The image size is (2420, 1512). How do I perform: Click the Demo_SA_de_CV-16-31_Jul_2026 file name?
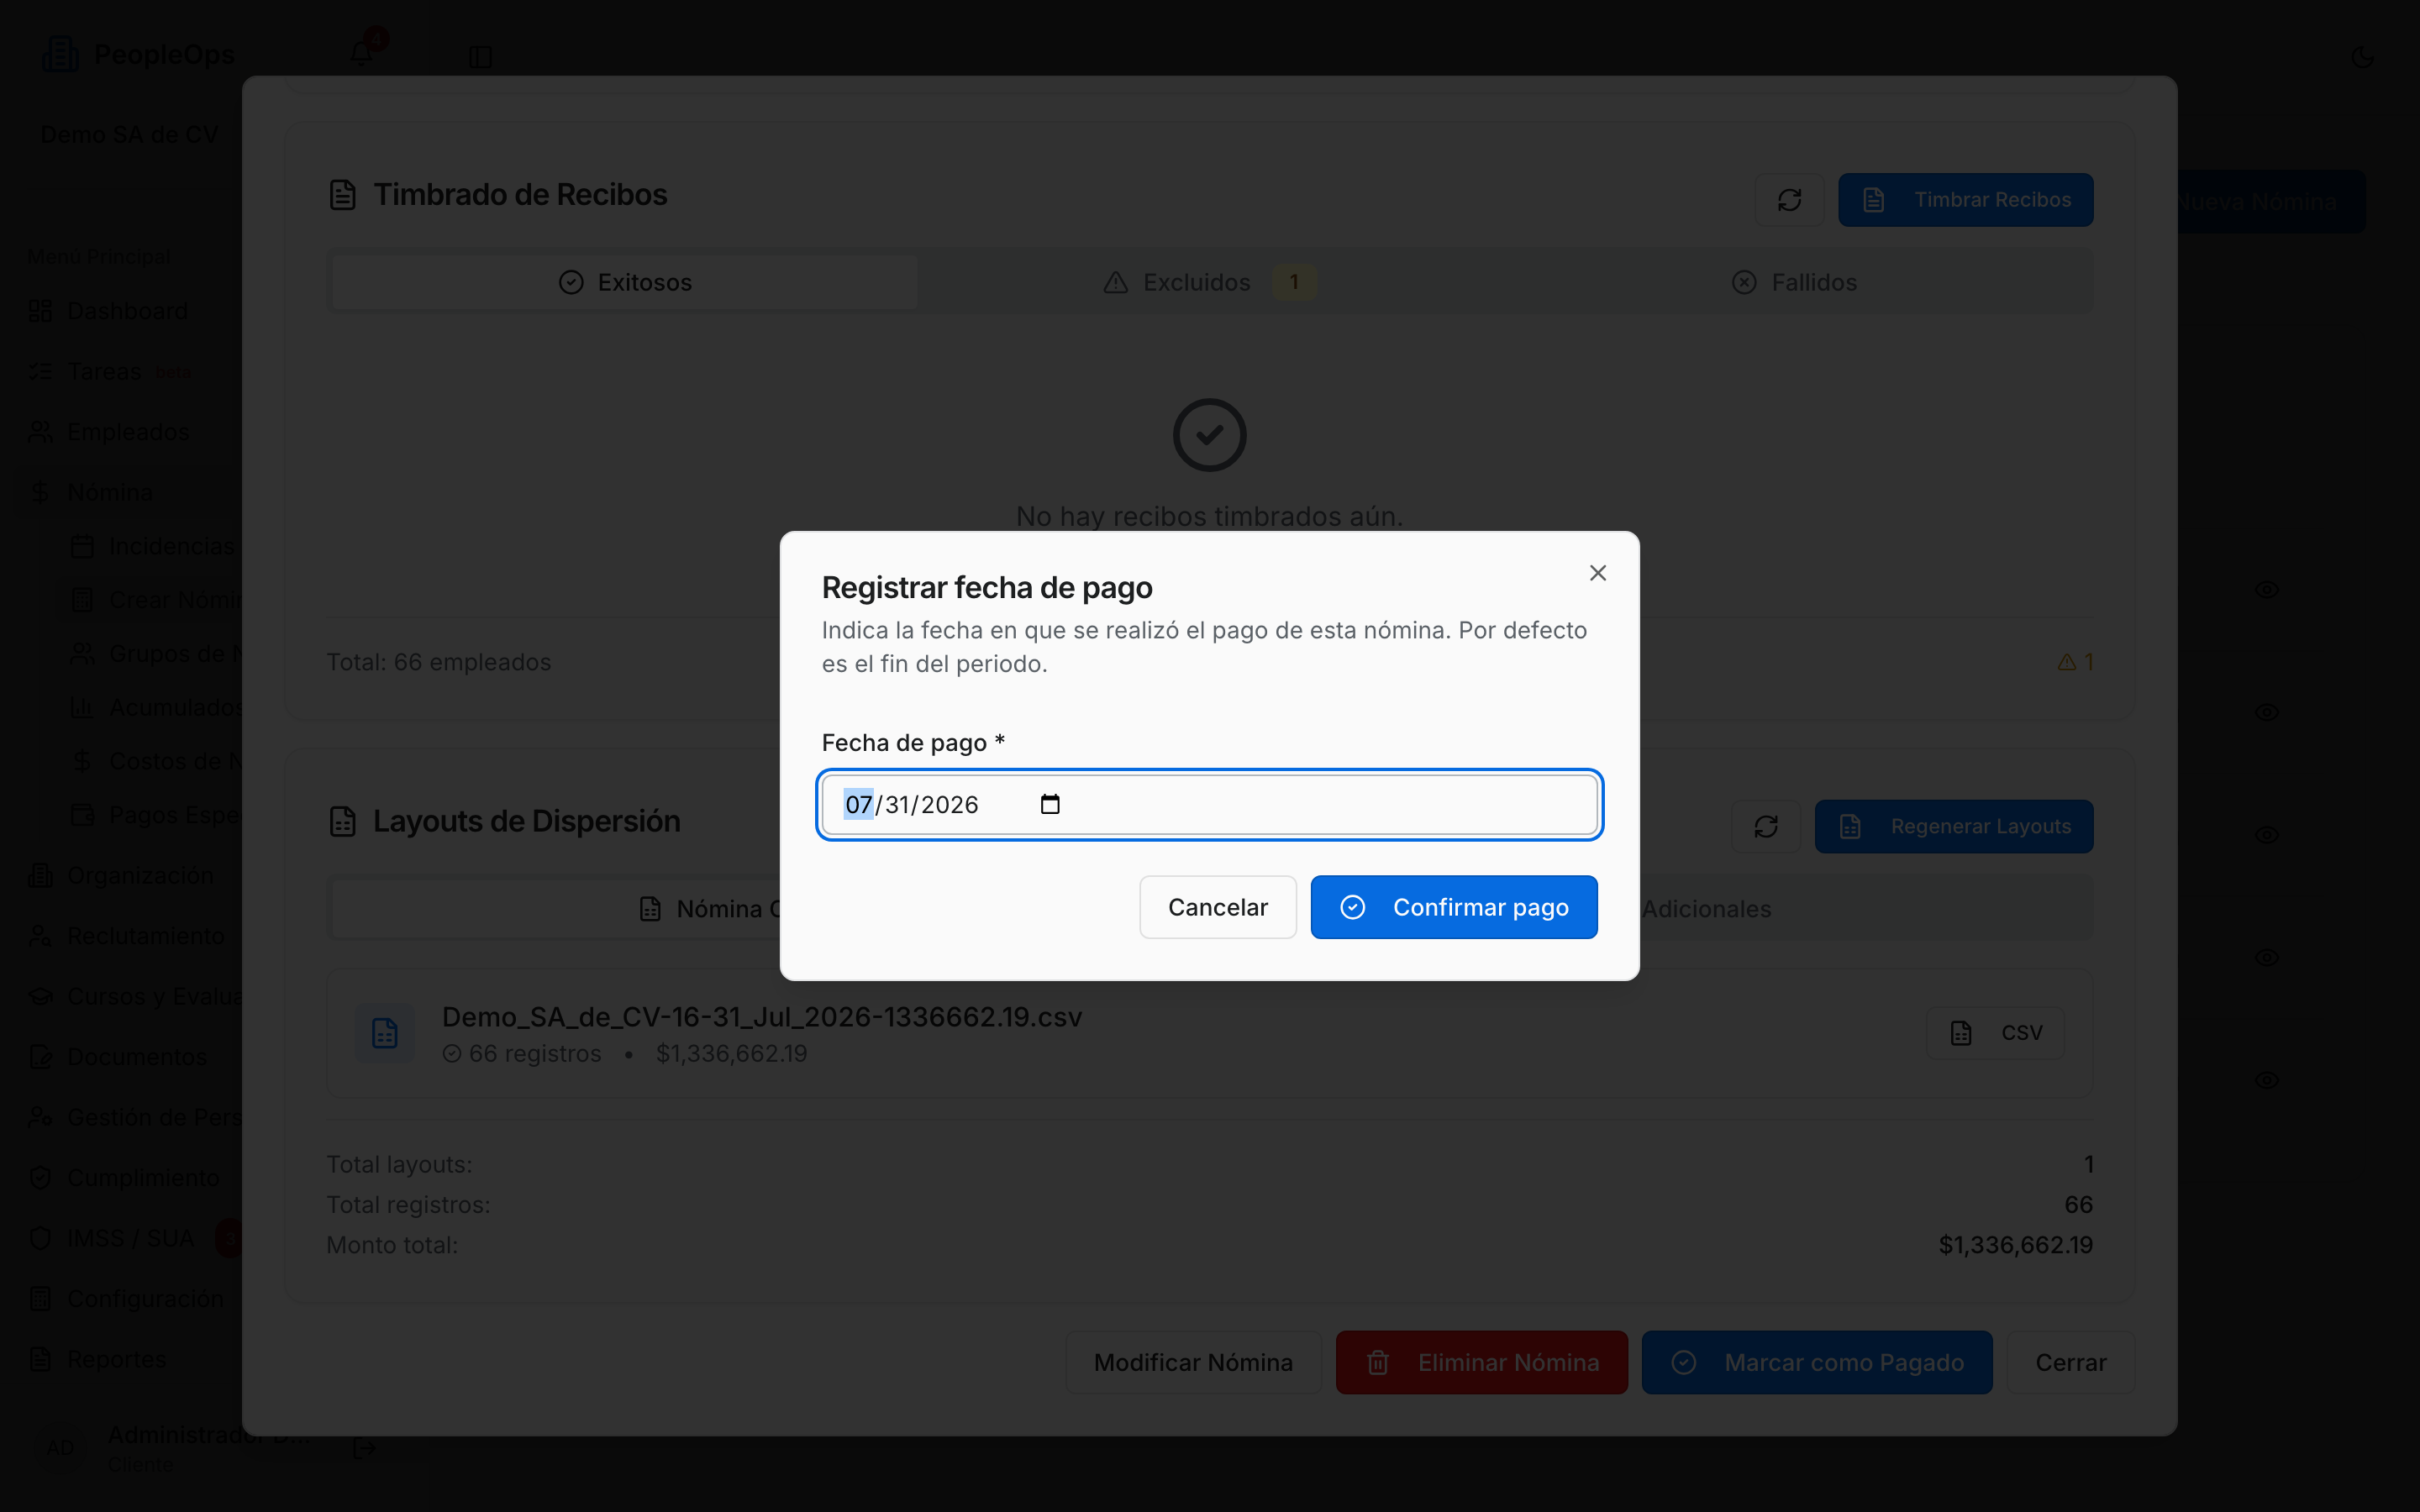point(762,1017)
